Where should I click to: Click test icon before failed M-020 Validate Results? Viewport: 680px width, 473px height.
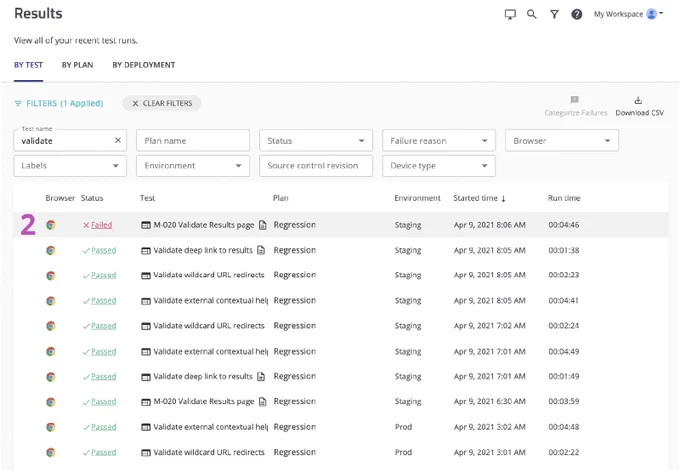[146, 225]
